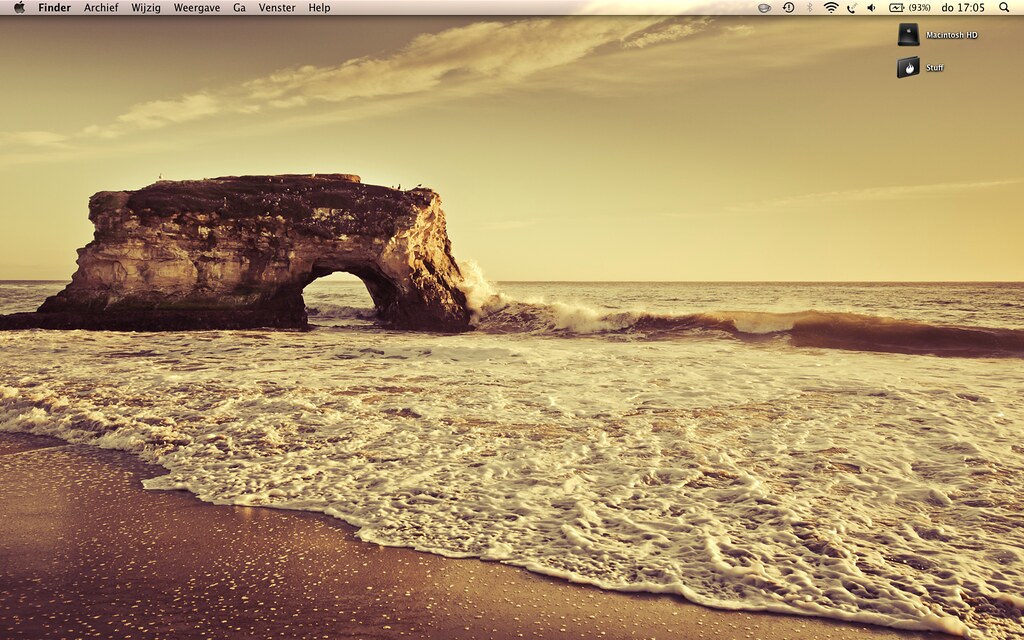The height and width of the screenshot is (640, 1024).
Task: Open the volume control icon
Action: tap(871, 8)
